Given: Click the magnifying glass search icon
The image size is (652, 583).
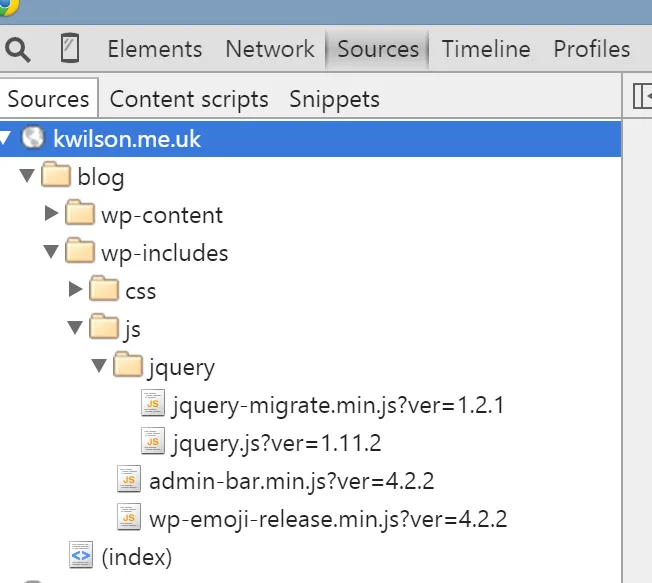Looking at the screenshot, I should (18, 49).
